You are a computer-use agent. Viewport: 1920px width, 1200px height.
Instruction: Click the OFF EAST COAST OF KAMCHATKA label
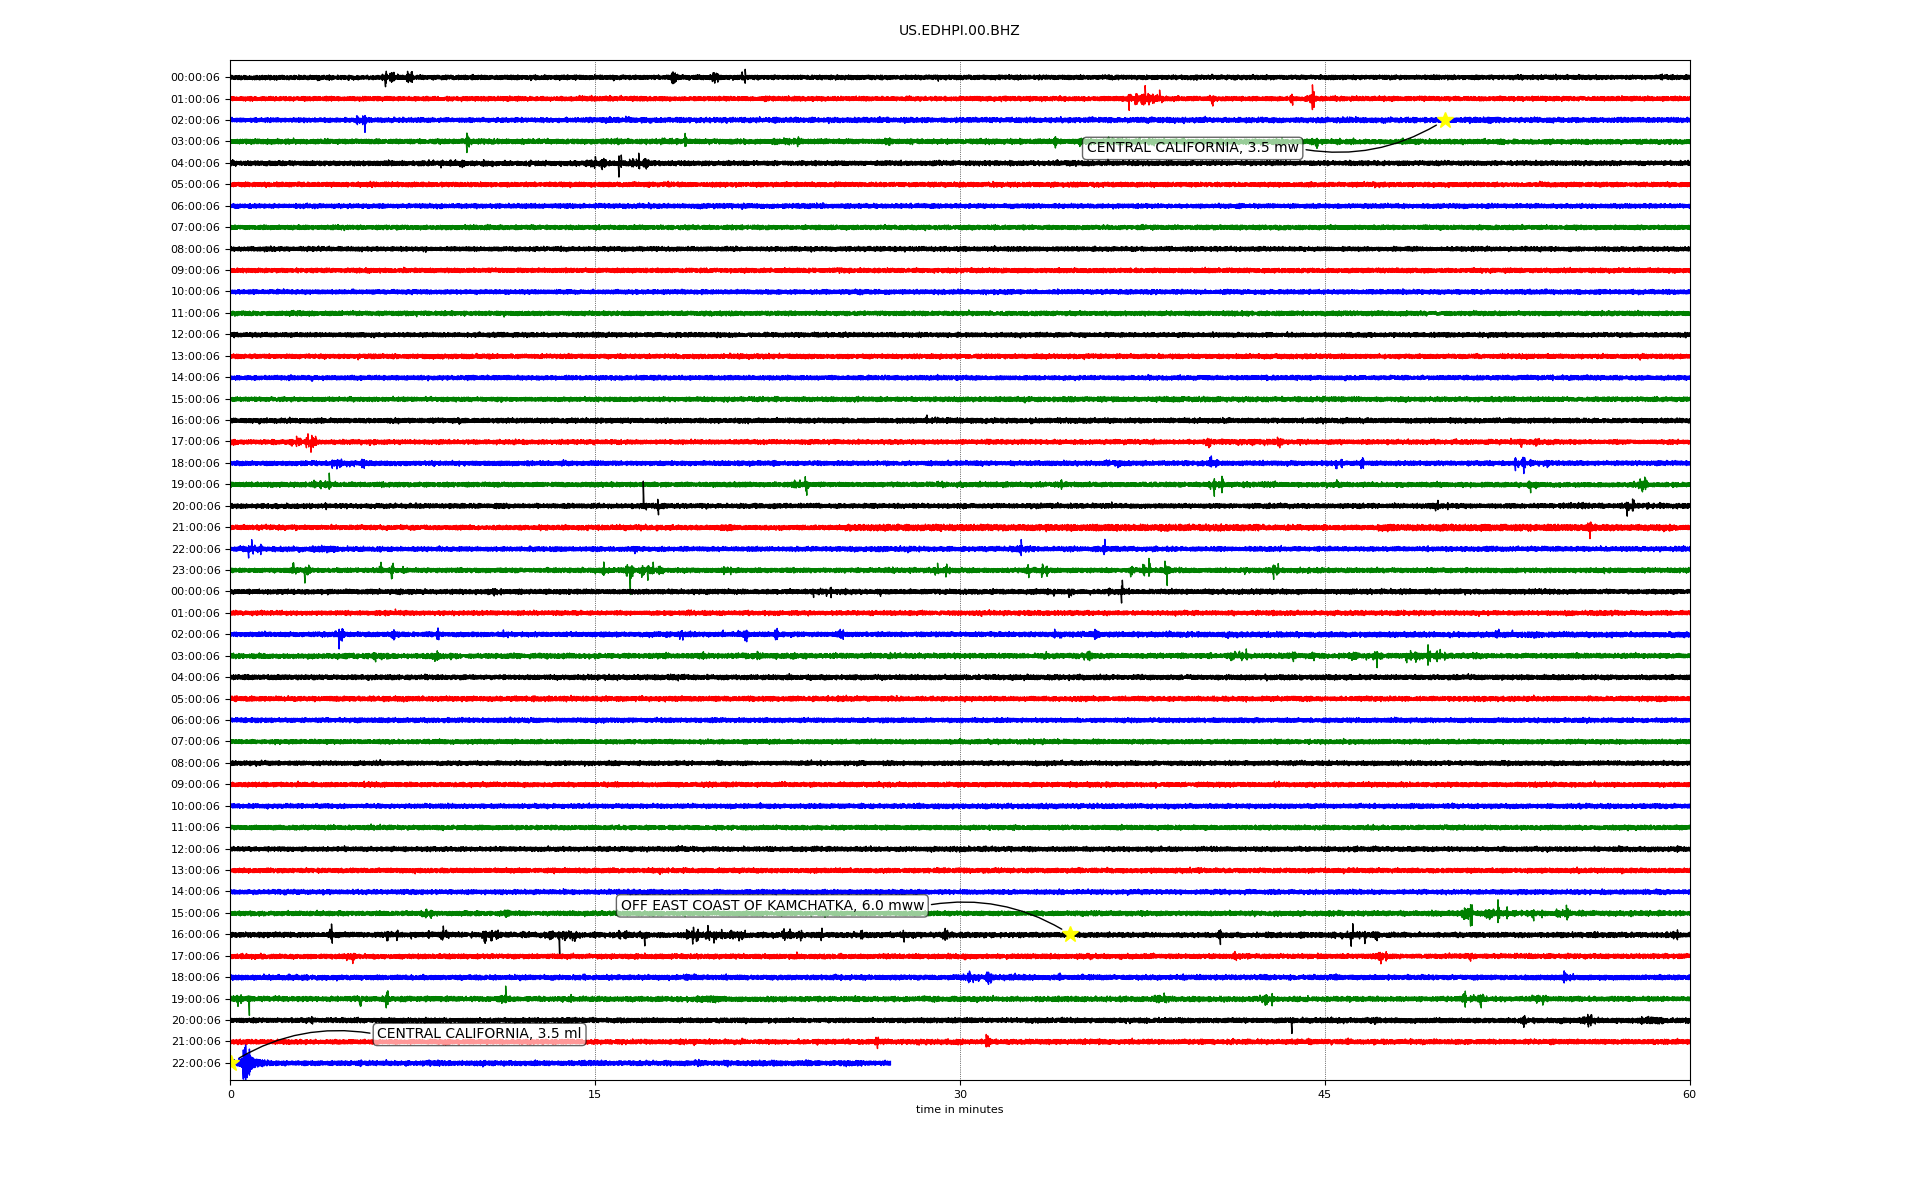(772, 906)
